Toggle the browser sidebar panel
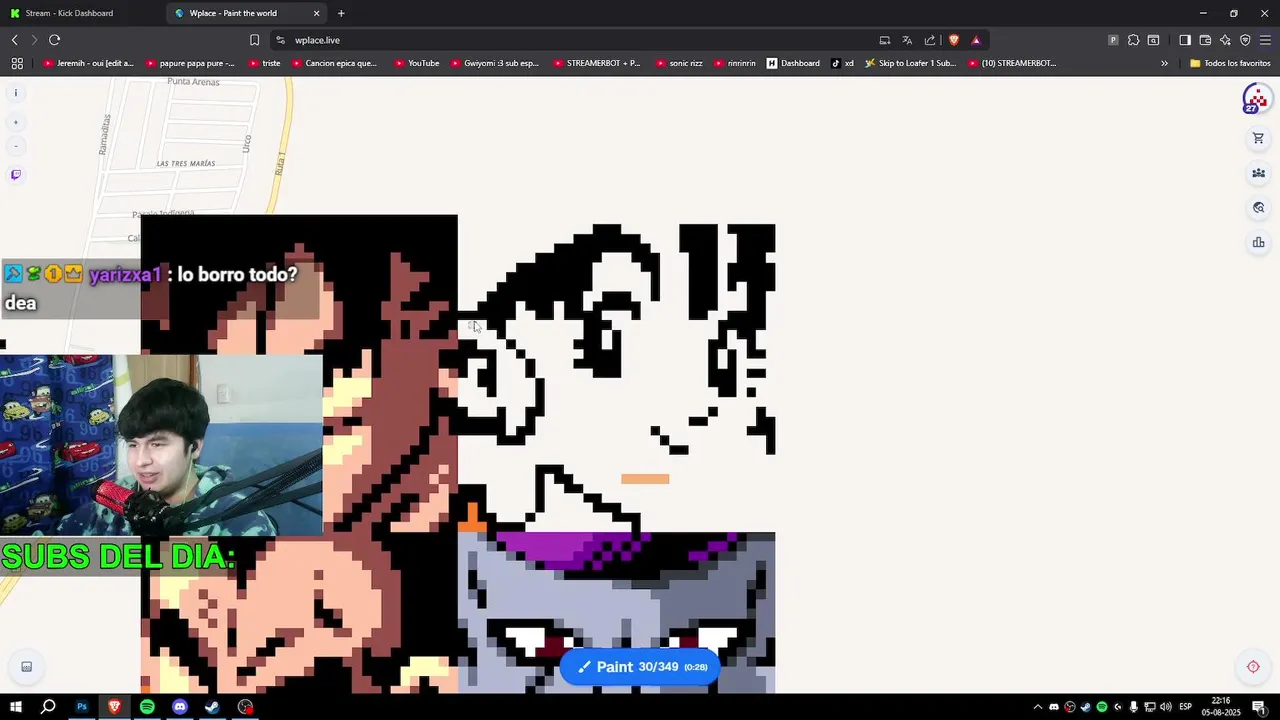The height and width of the screenshot is (720, 1280). tap(1185, 40)
